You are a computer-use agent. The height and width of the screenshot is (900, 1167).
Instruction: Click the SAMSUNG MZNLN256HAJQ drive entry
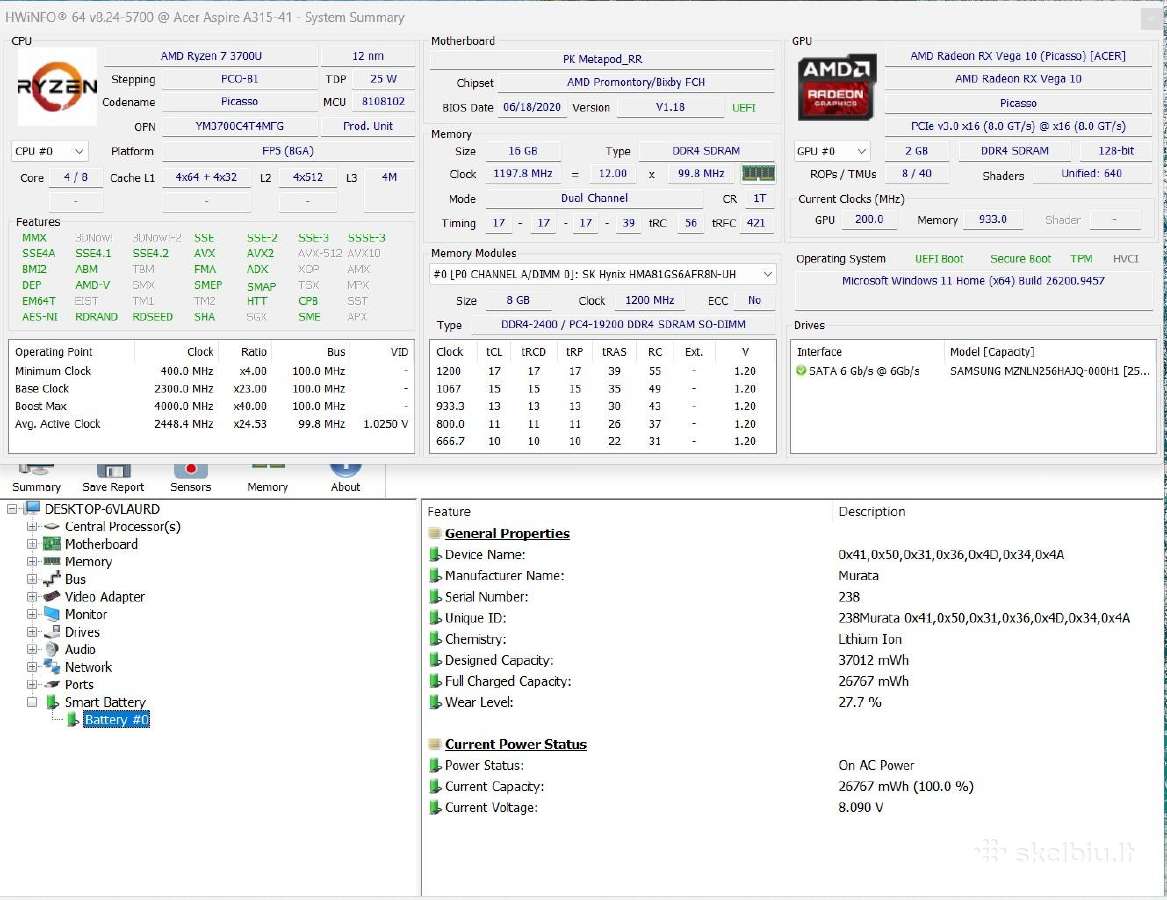[1049, 371]
